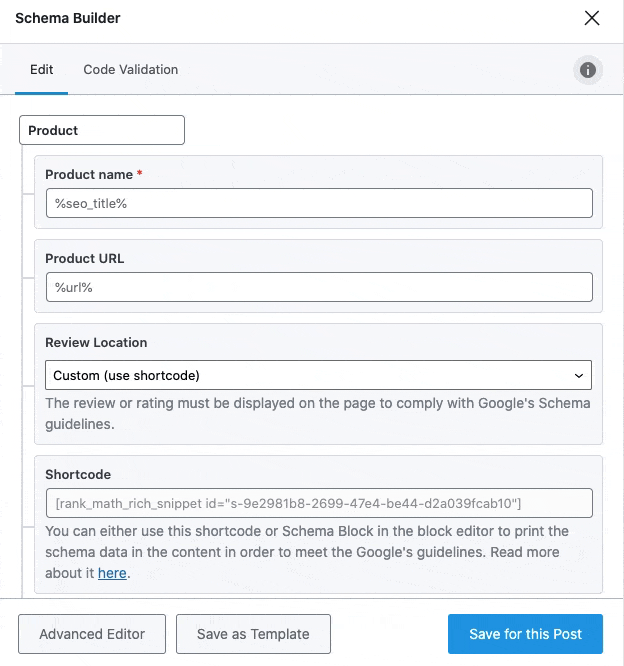
Task: Click the Product name label
Action: tap(89, 174)
